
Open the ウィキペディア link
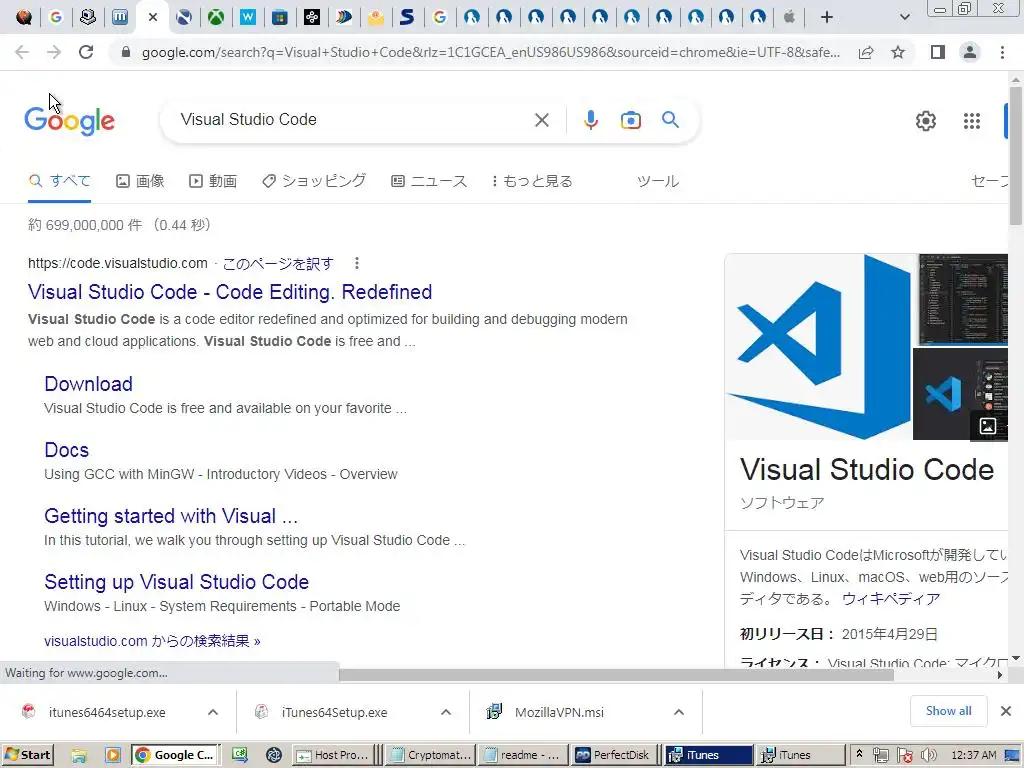(x=891, y=599)
